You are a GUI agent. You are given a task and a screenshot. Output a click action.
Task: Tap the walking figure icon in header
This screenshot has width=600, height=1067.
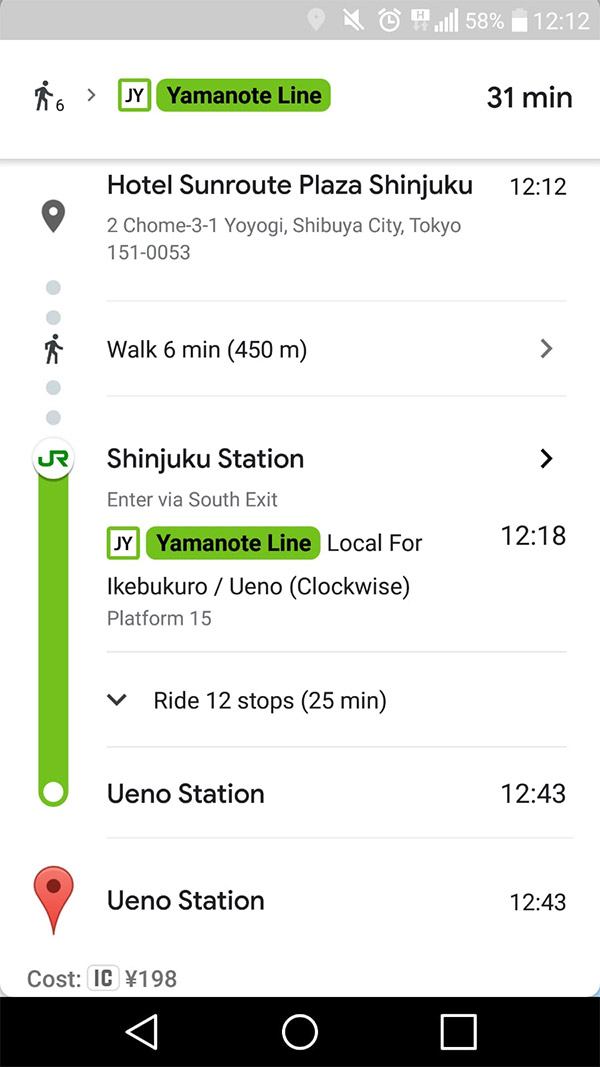click(43, 96)
